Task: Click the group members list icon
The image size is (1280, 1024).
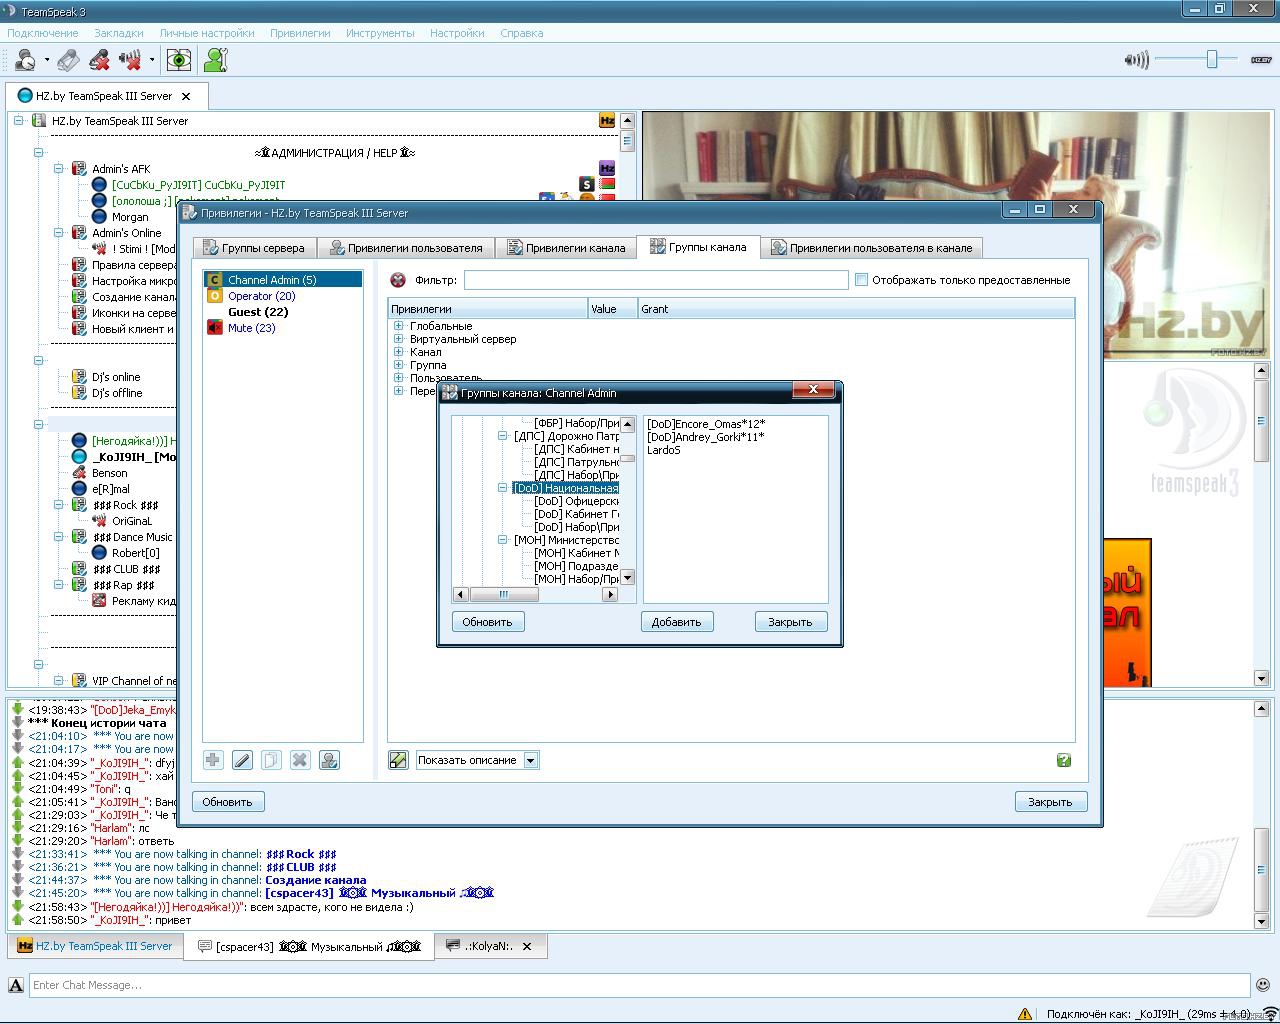Action: [329, 760]
